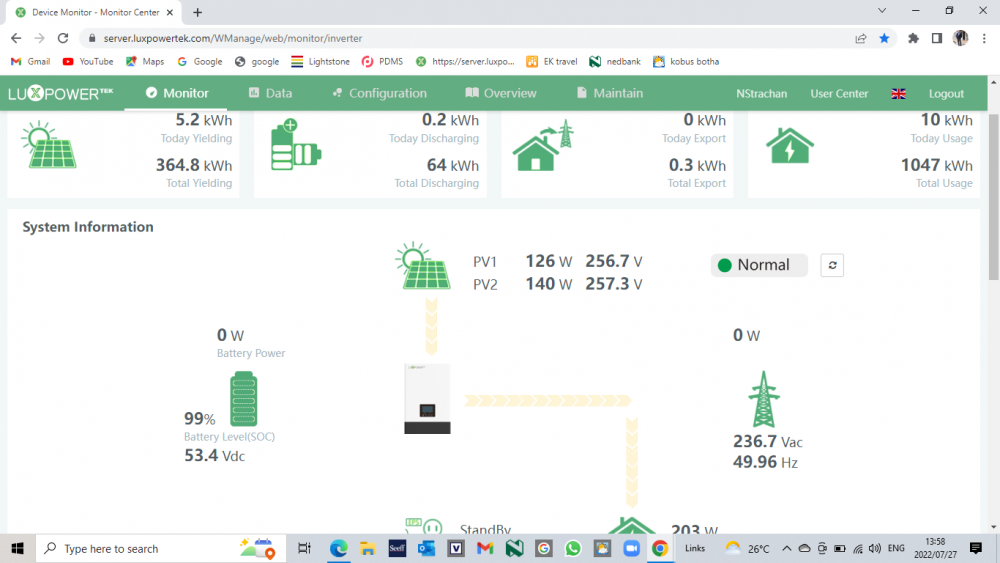Click the solar yielding panel icon in summary card
This screenshot has height=563, width=1000.
(49, 145)
